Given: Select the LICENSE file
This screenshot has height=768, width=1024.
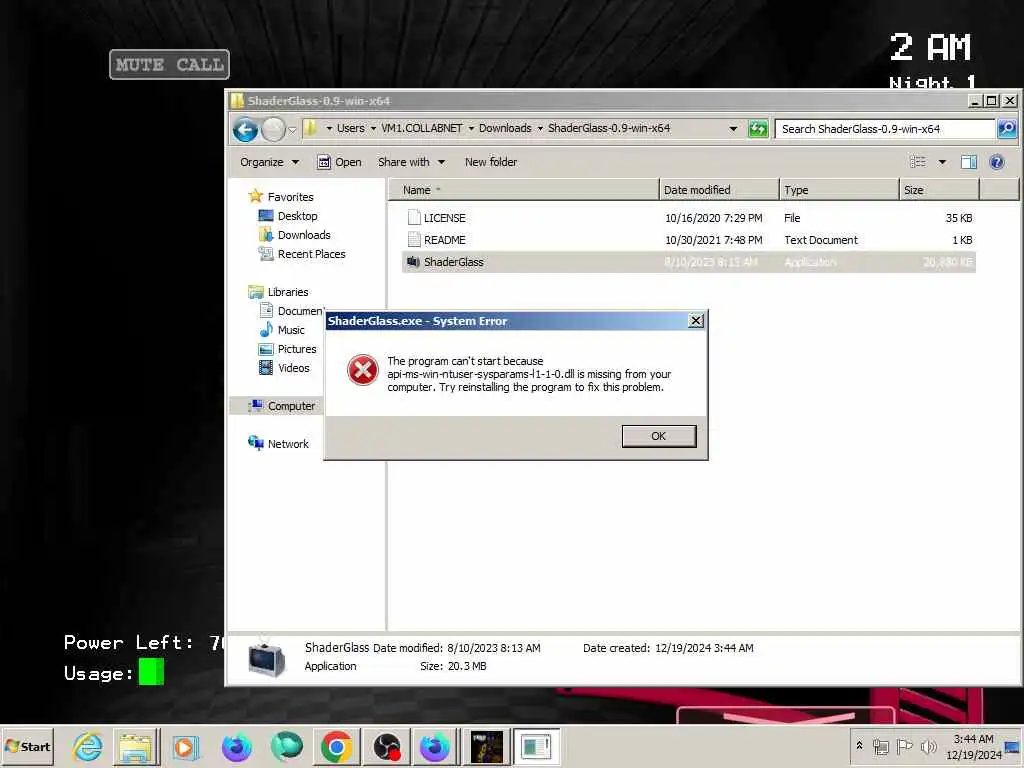Looking at the screenshot, I should tap(688, 218).
